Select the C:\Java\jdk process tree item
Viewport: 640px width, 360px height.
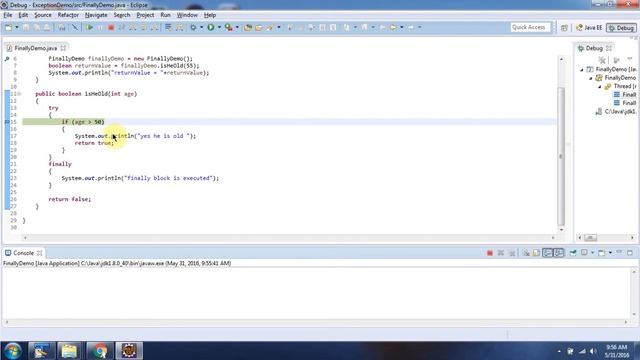[x=616, y=111]
